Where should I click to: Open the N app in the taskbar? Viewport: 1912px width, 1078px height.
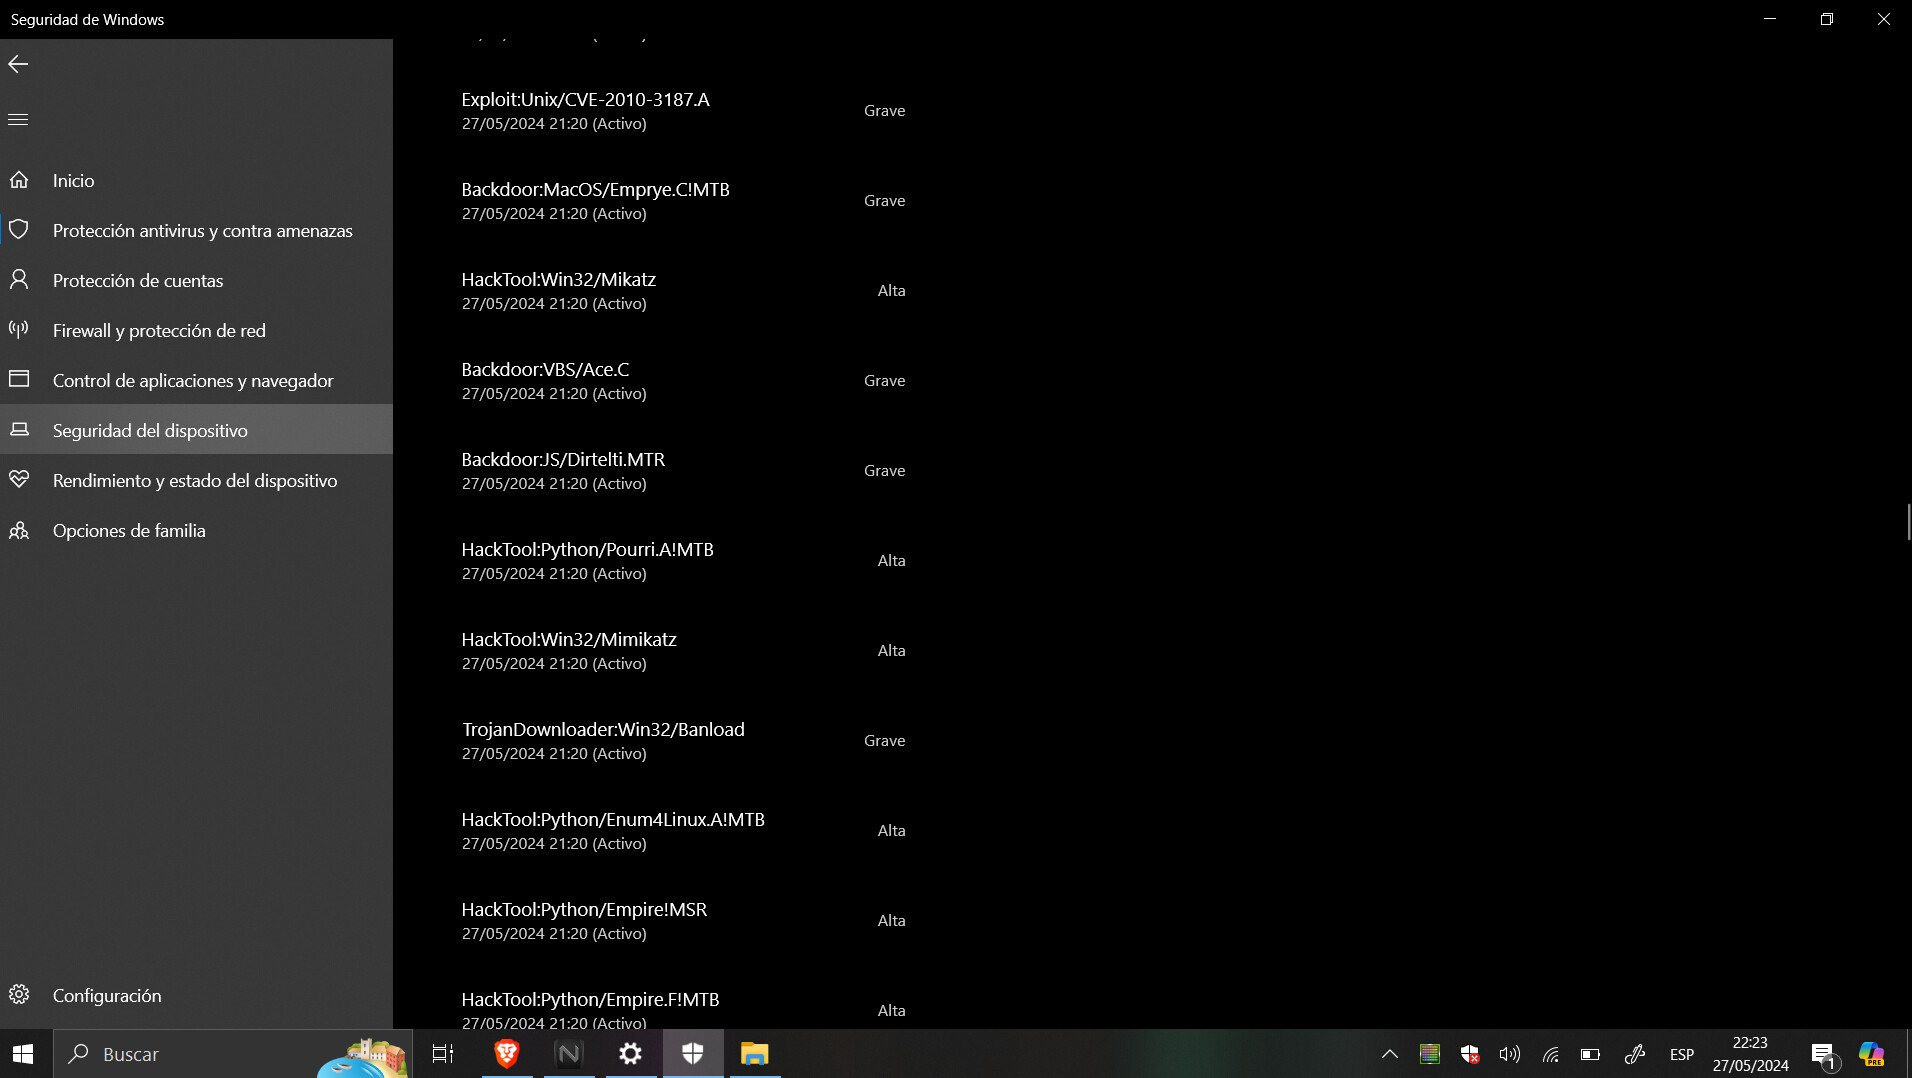[569, 1054]
